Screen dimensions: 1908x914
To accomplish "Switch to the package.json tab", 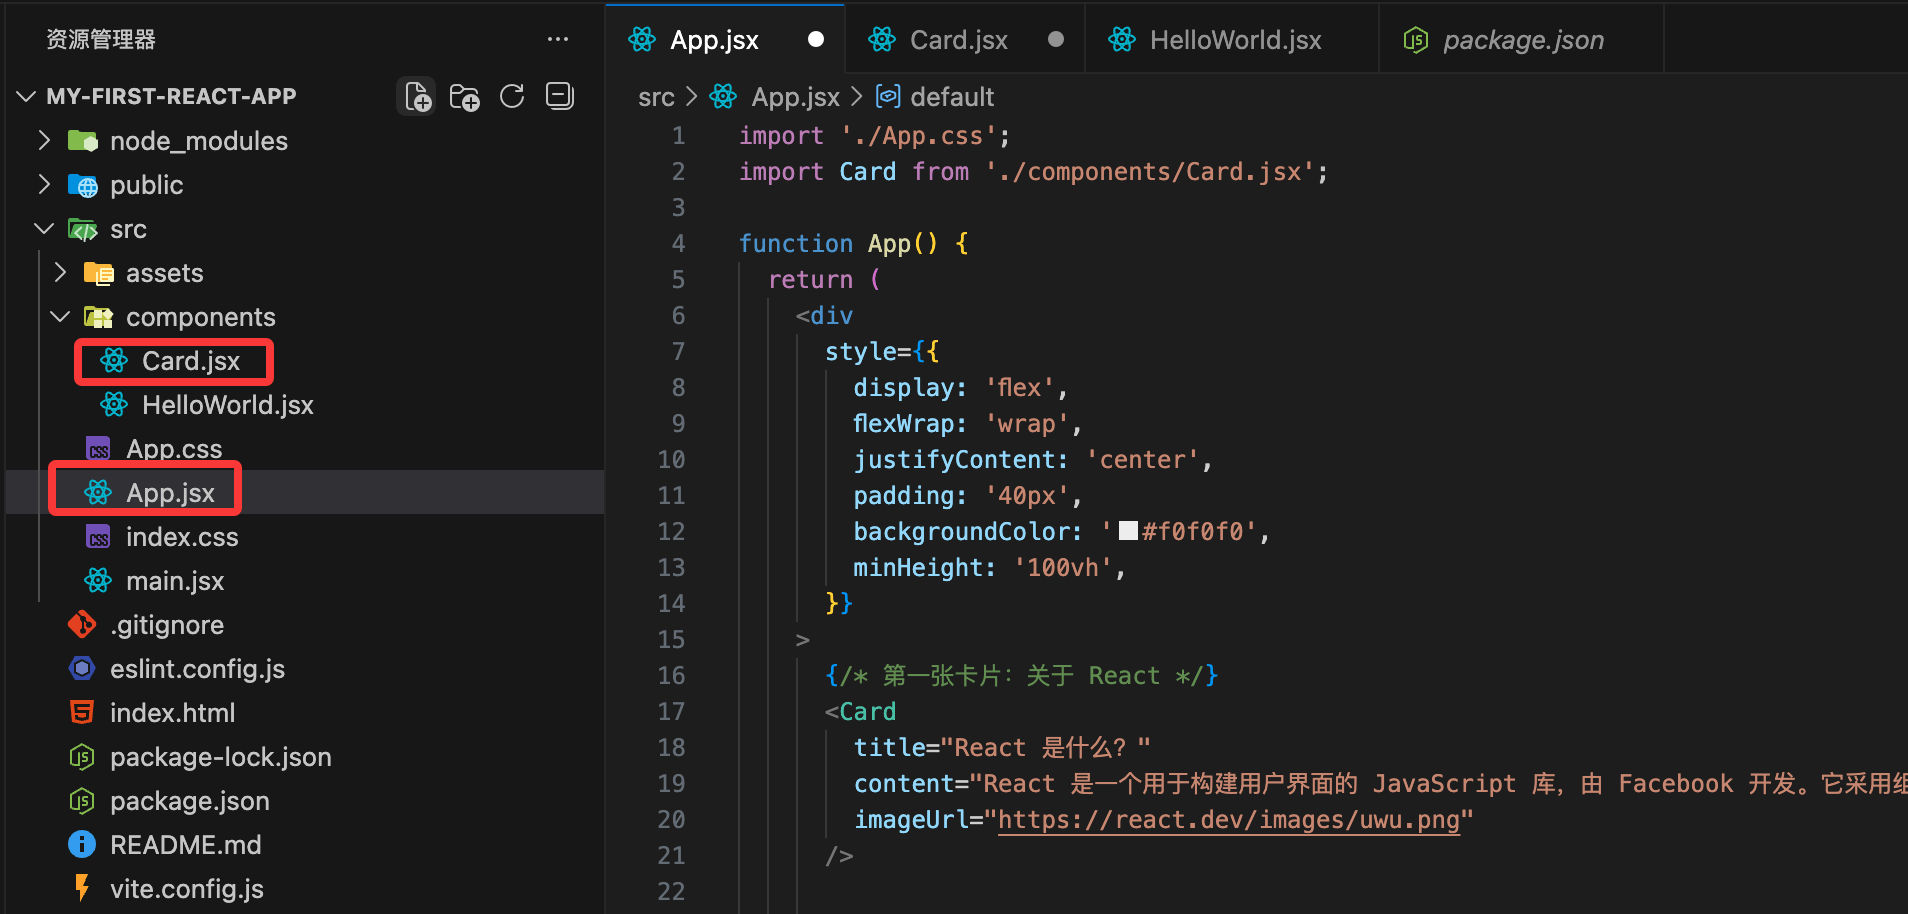I will point(1522,40).
